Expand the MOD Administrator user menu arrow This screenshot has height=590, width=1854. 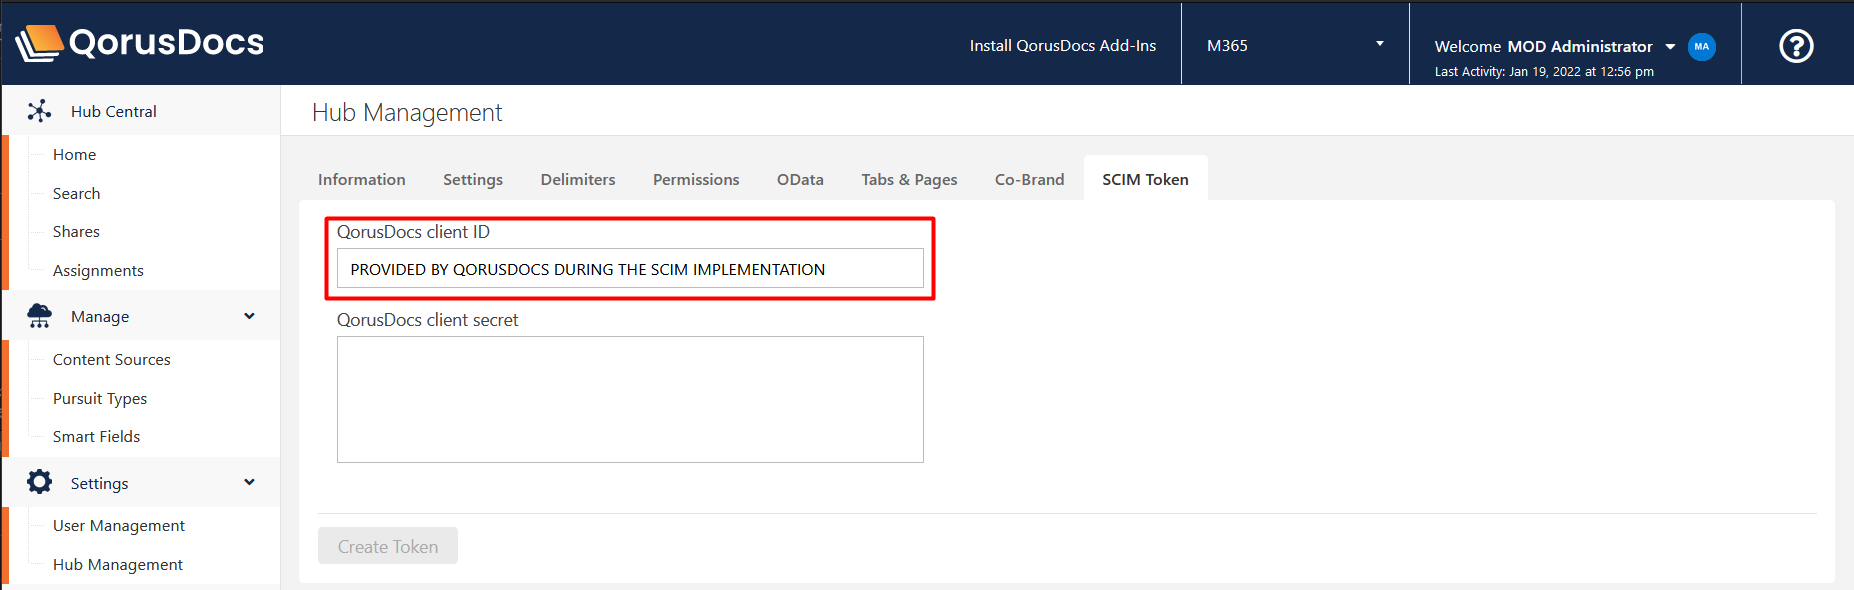(x=1670, y=47)
